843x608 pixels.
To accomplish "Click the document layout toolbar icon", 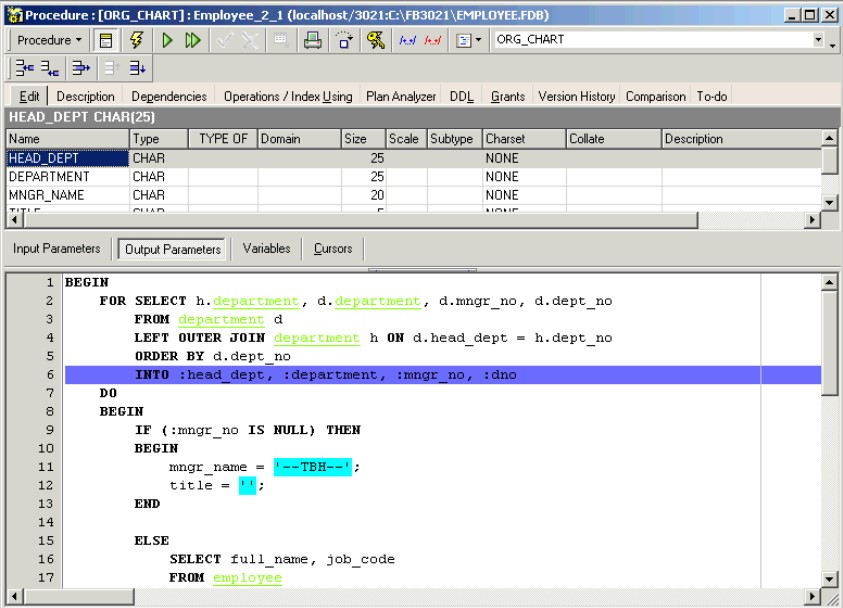I will (463, 40).
